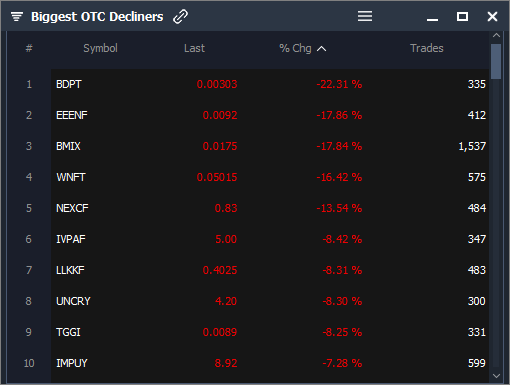Open the NEXCF ticker
510x385 pixels.
(x=72, y=208)
